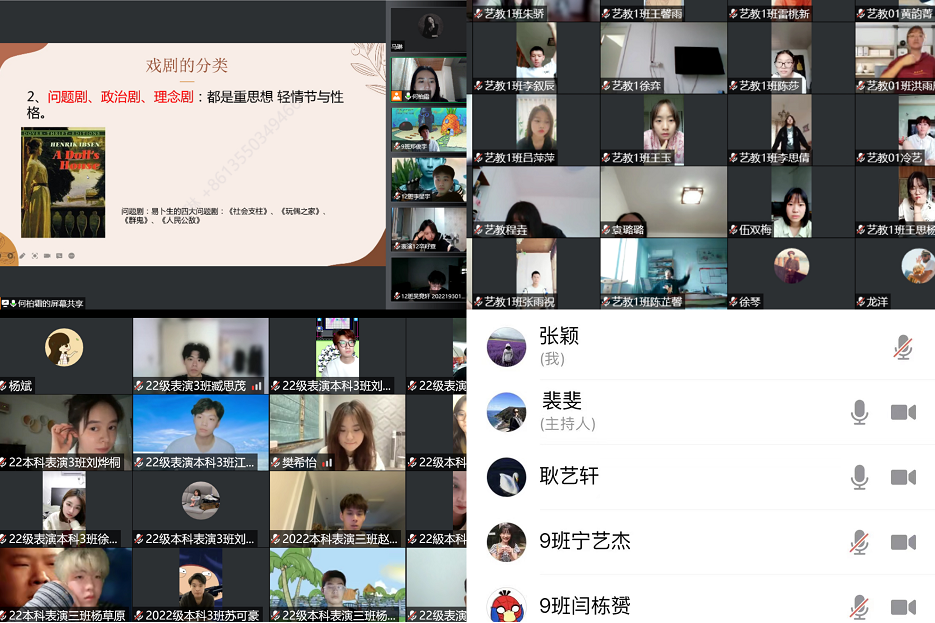Screen dimensions: 935x623
Task: Click the network signal indicator on 臧思茂's tile
Action: [x=257, y=383]
